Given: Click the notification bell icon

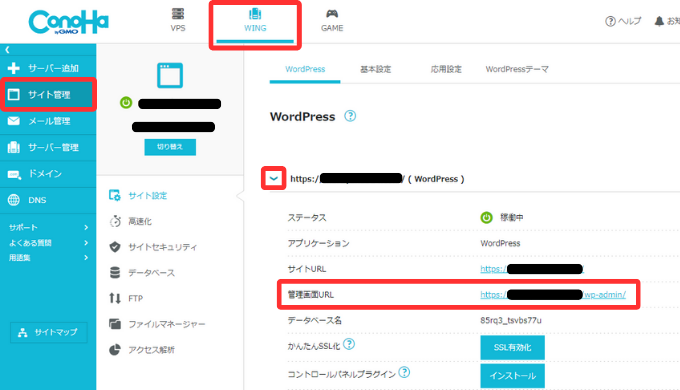Looking at the screenshot, I should (x=659, y=21).
